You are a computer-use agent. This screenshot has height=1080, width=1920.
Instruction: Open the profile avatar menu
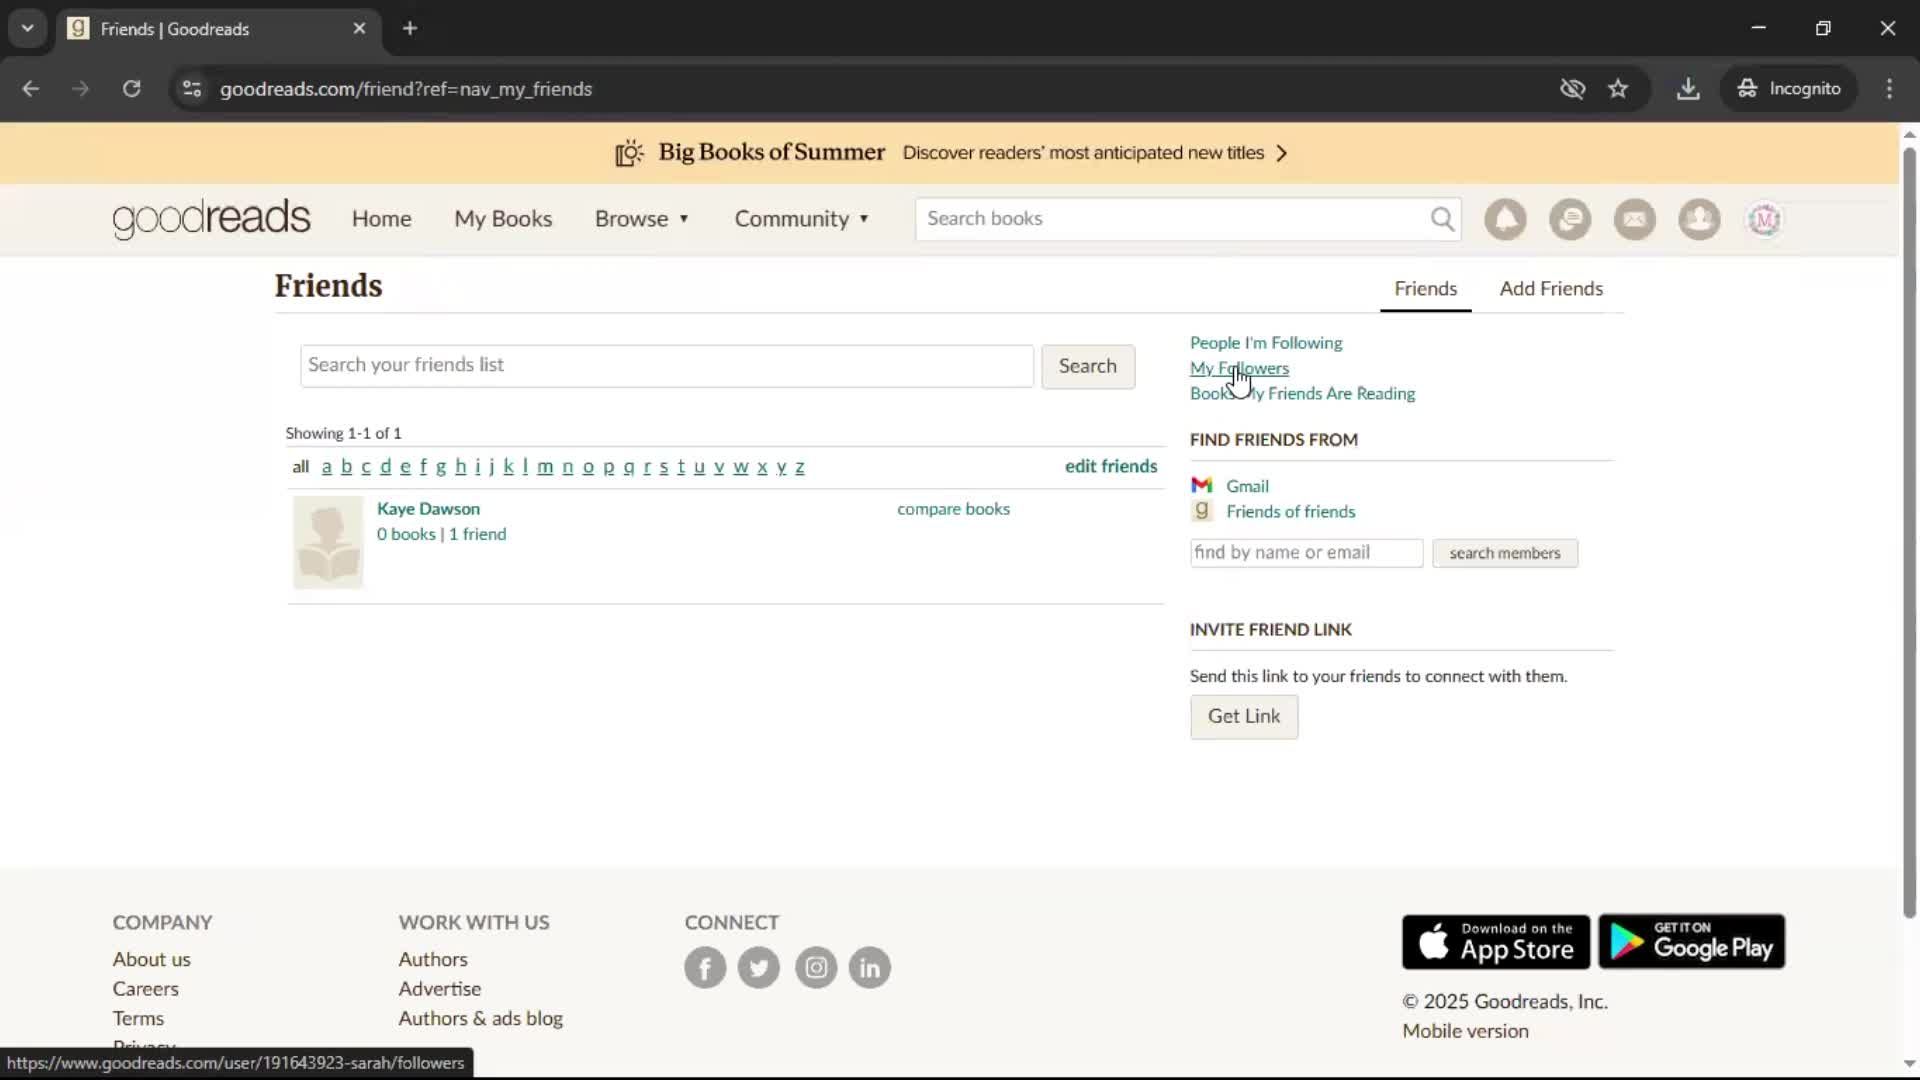click(1764, 219)
